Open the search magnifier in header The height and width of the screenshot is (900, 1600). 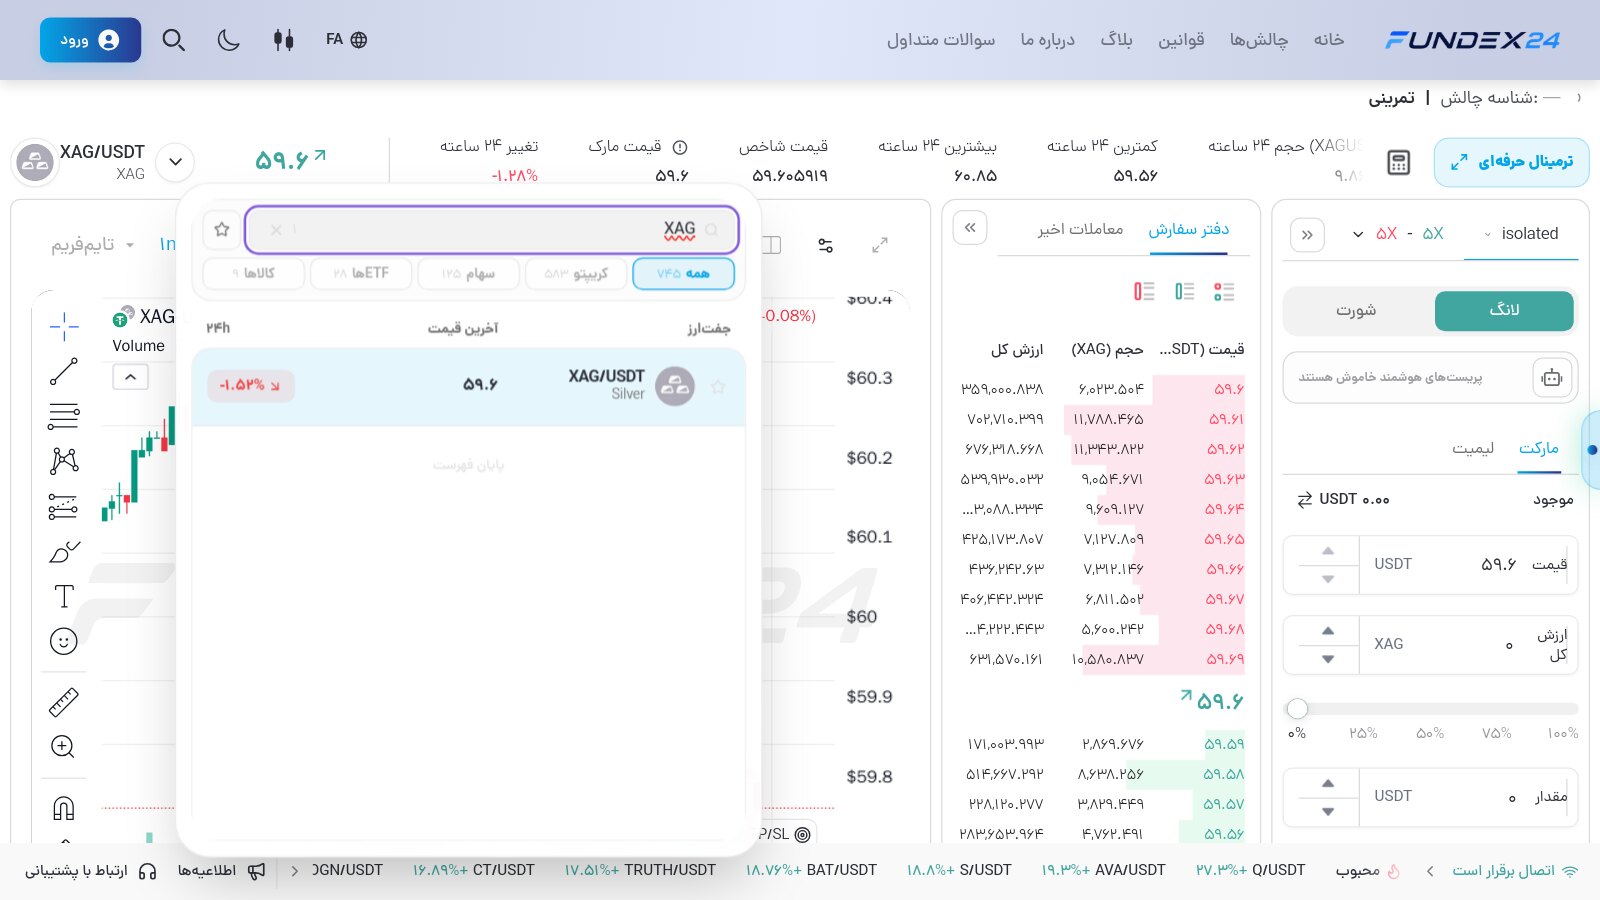[x=174, y=40]
